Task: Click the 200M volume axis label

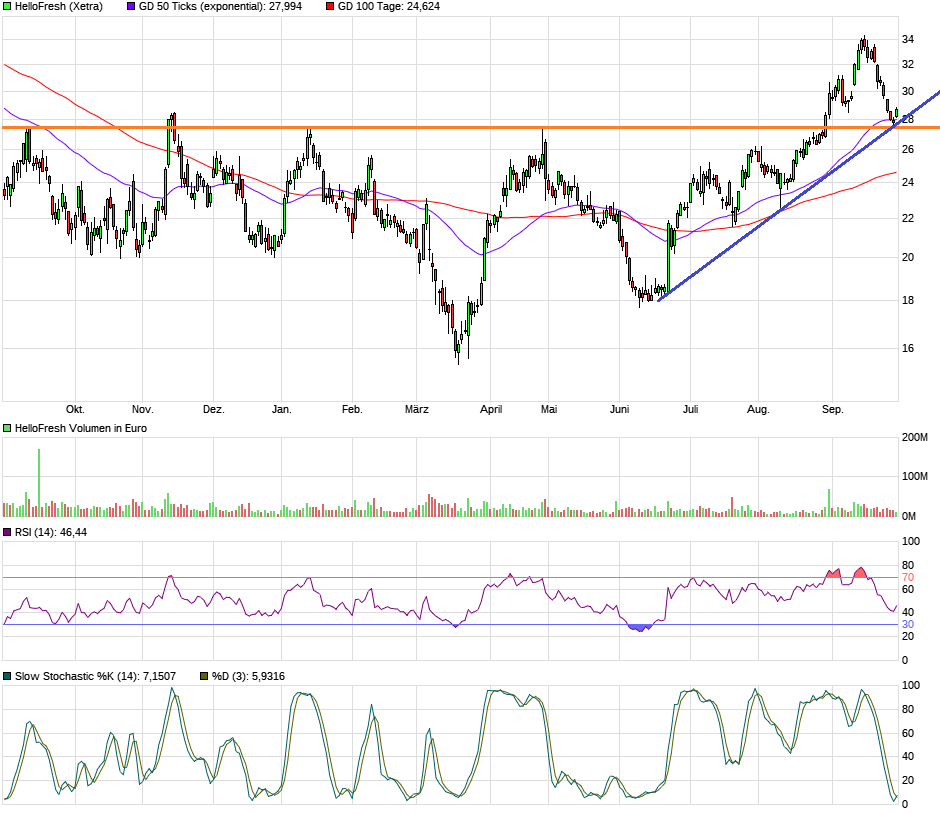Action: [x=915, y=438]
